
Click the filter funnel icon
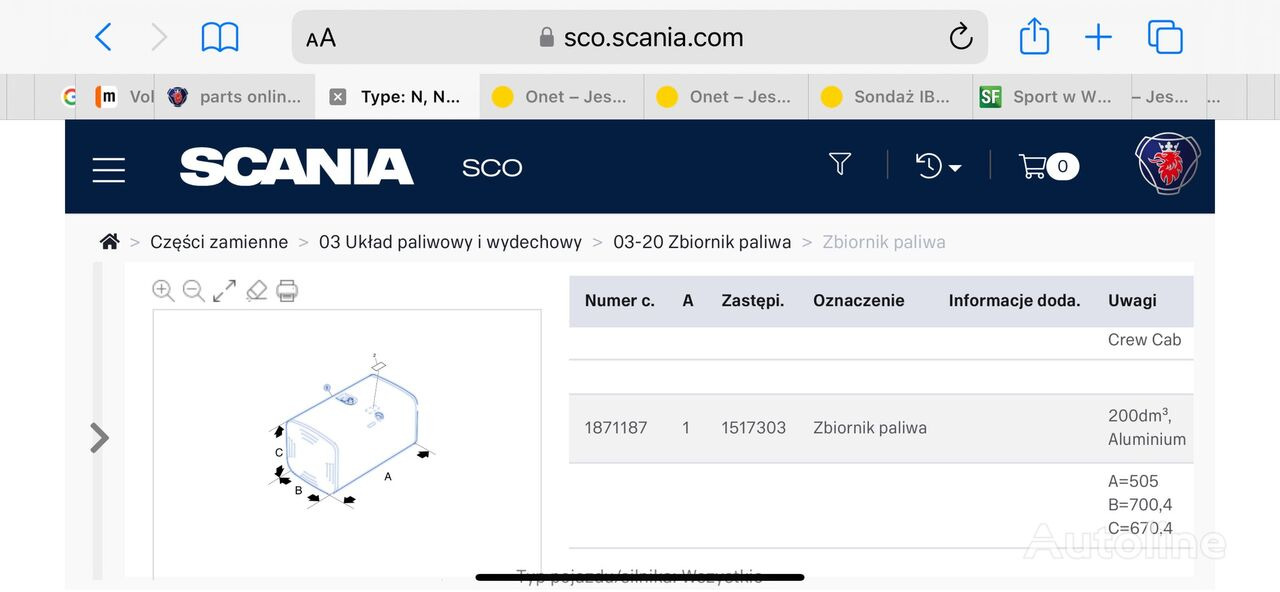click(x=840, y=164)
